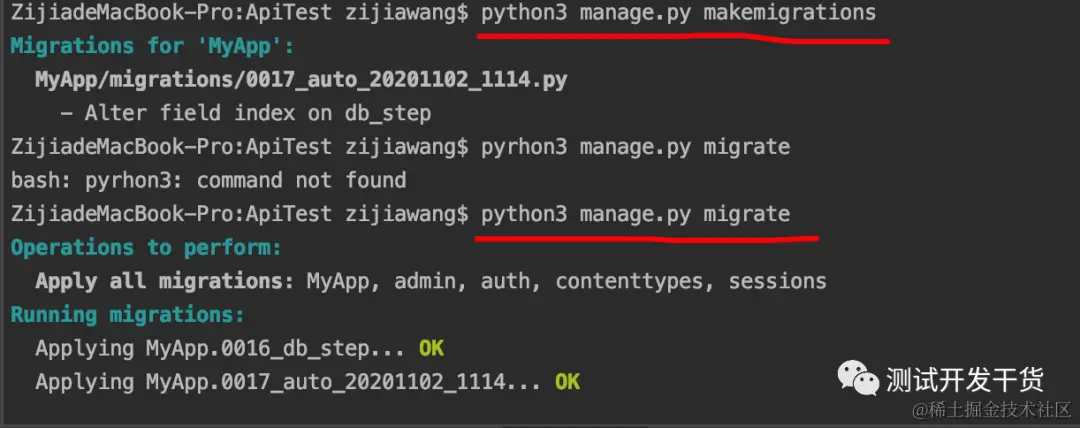
Task: Select the 'Operations to perform:' heading
Action: tap(146, 247)
